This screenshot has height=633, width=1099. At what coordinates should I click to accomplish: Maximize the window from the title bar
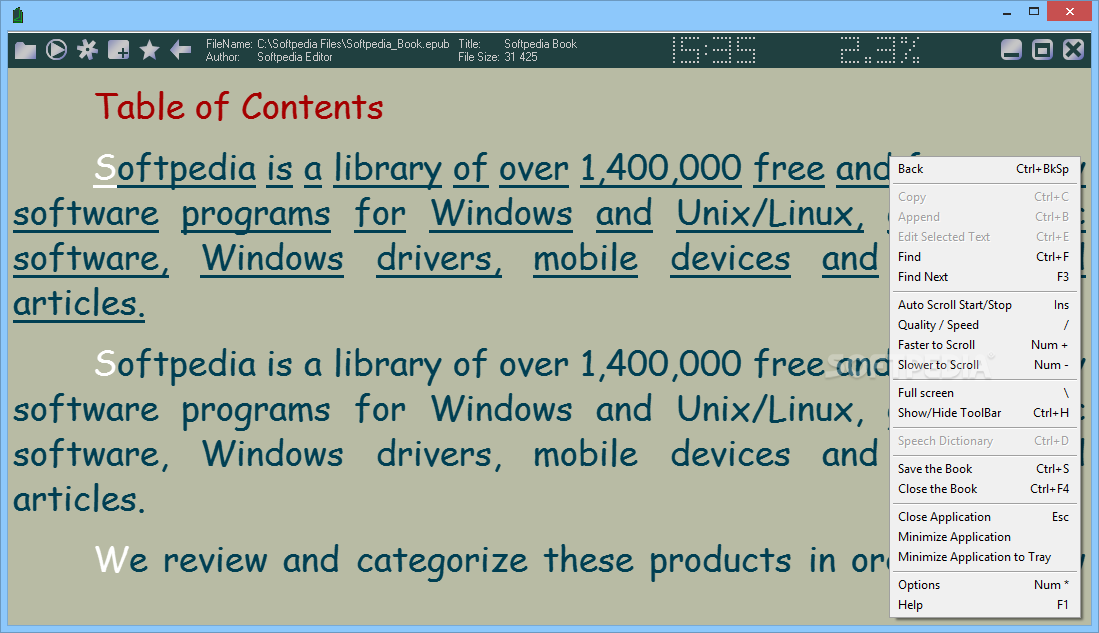(1034, 12)
